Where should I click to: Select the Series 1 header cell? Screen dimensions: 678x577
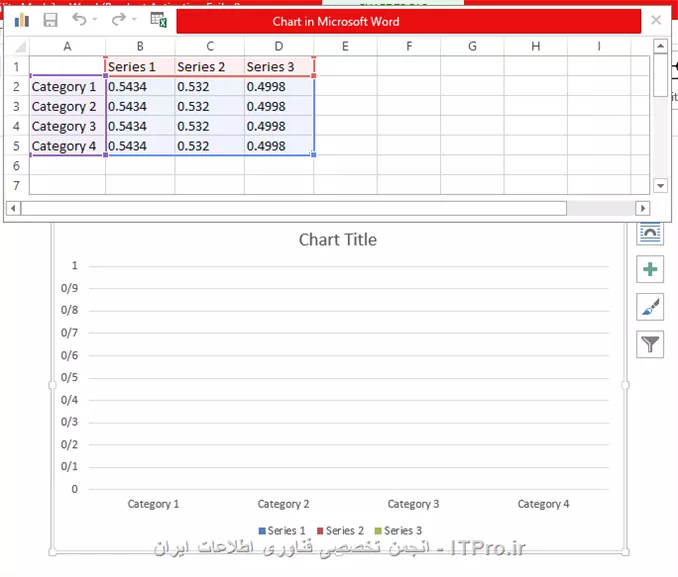click(x=140, y=67)
